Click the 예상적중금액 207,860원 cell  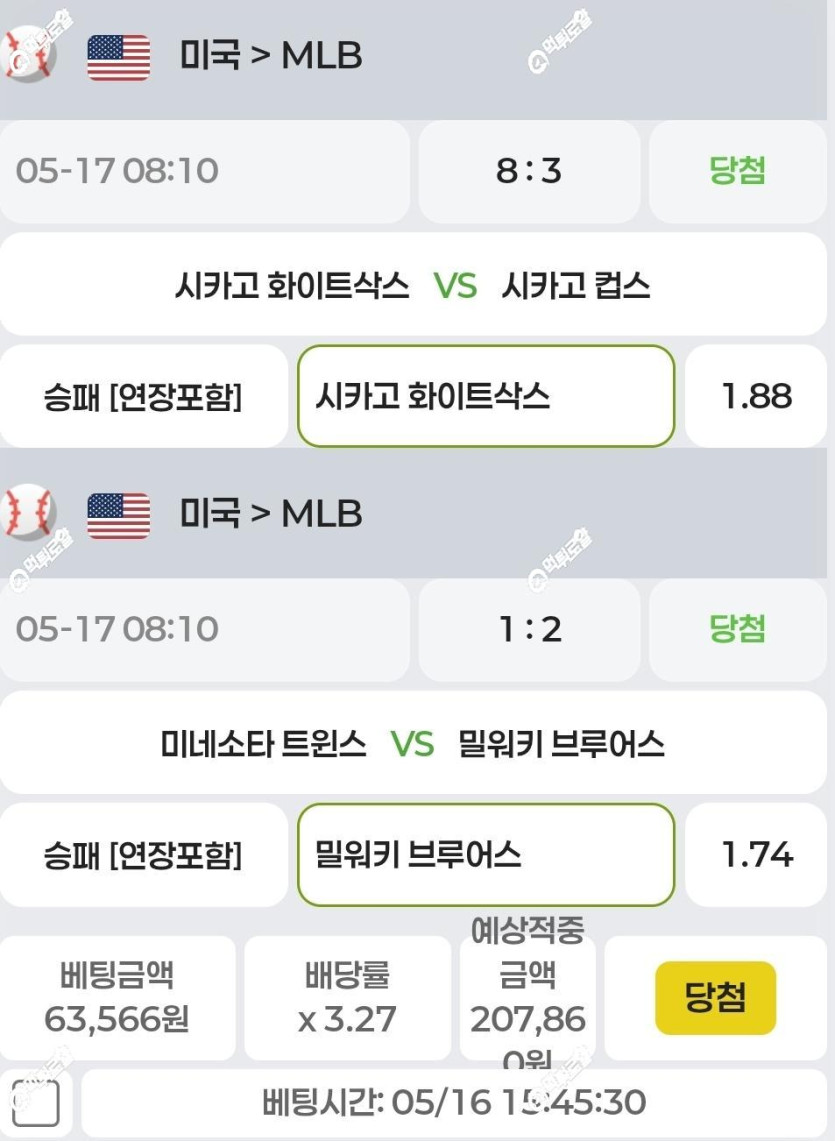click(528, 998)
